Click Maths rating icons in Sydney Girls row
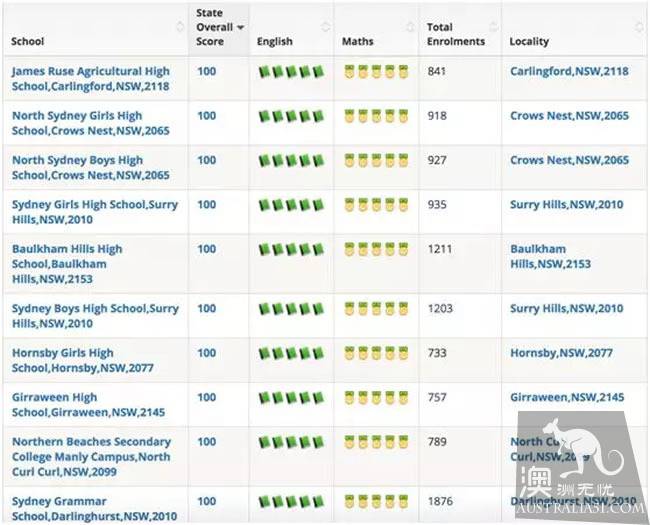The height and width of the screenshot is (525, 650). (376, 205)
